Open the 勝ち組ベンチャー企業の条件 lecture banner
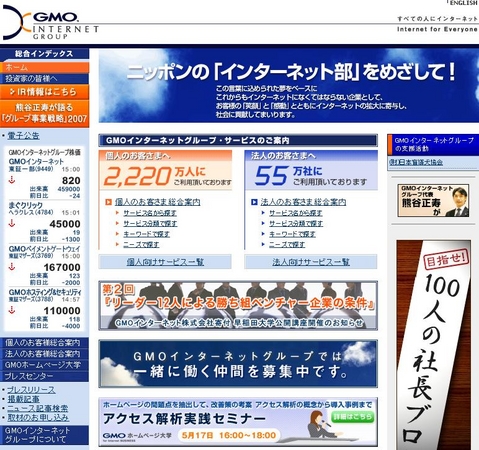Image resolution: width=479 pixels, height=450 pixels. (x=238, y=306)
